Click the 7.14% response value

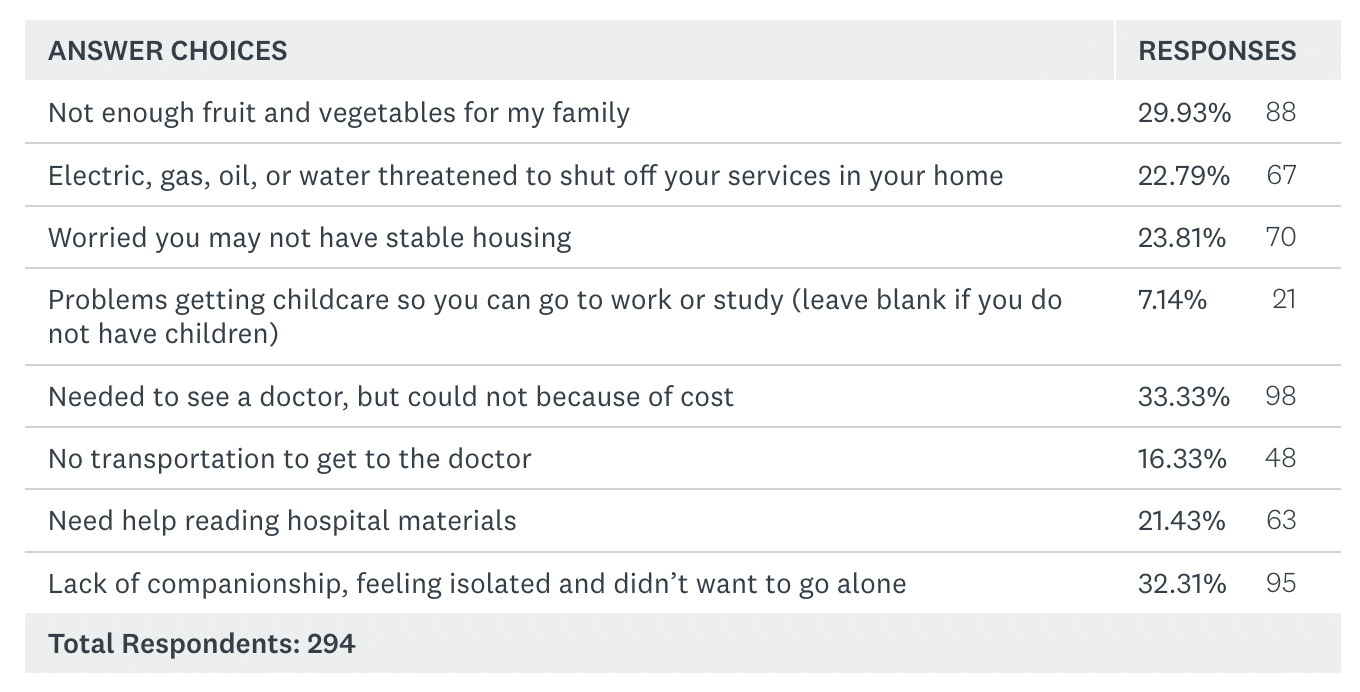(1172, 300)
